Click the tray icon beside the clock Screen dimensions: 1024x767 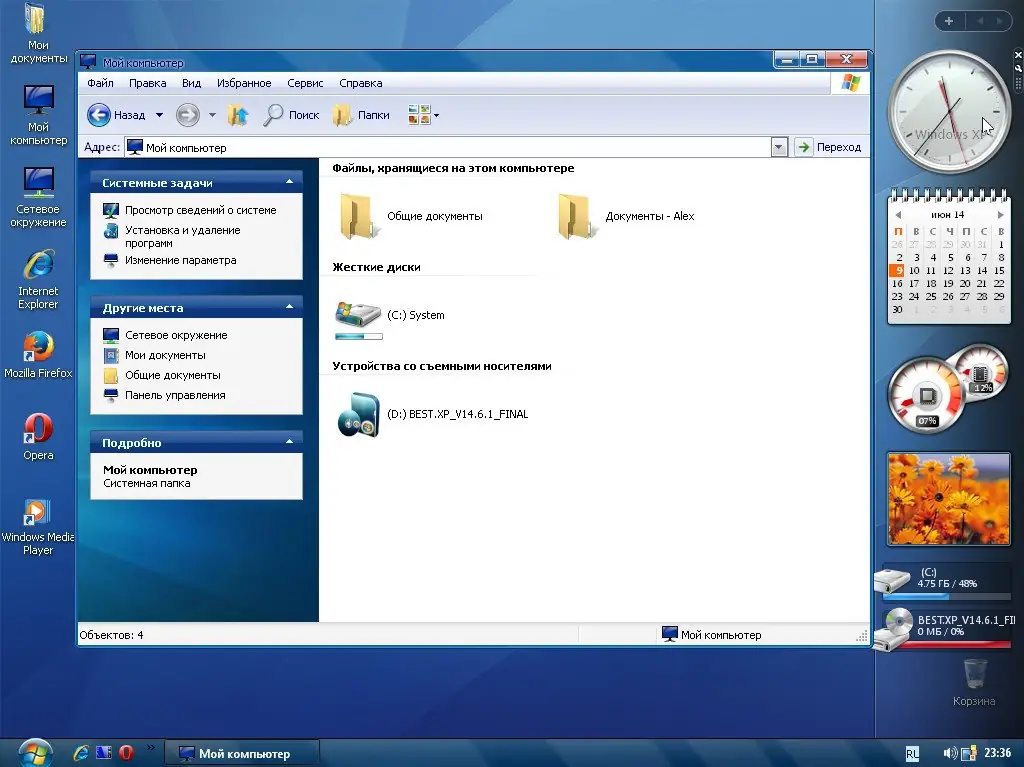pyautogui.click(x=969, y=753)
